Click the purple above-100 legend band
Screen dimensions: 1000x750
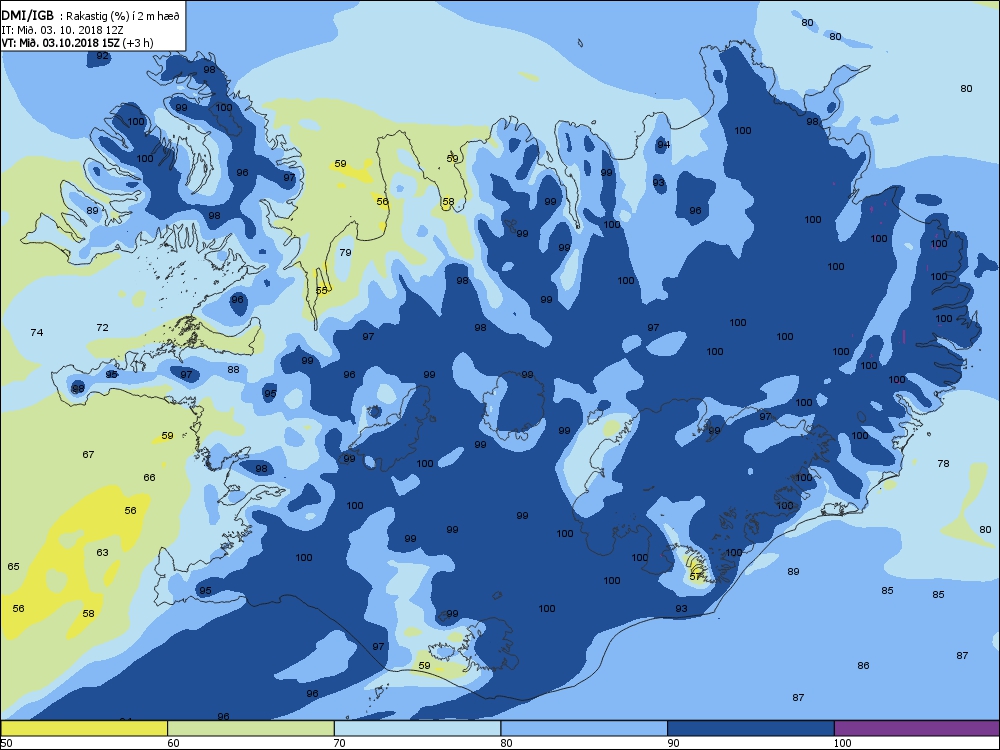click(x=916, y=728)
